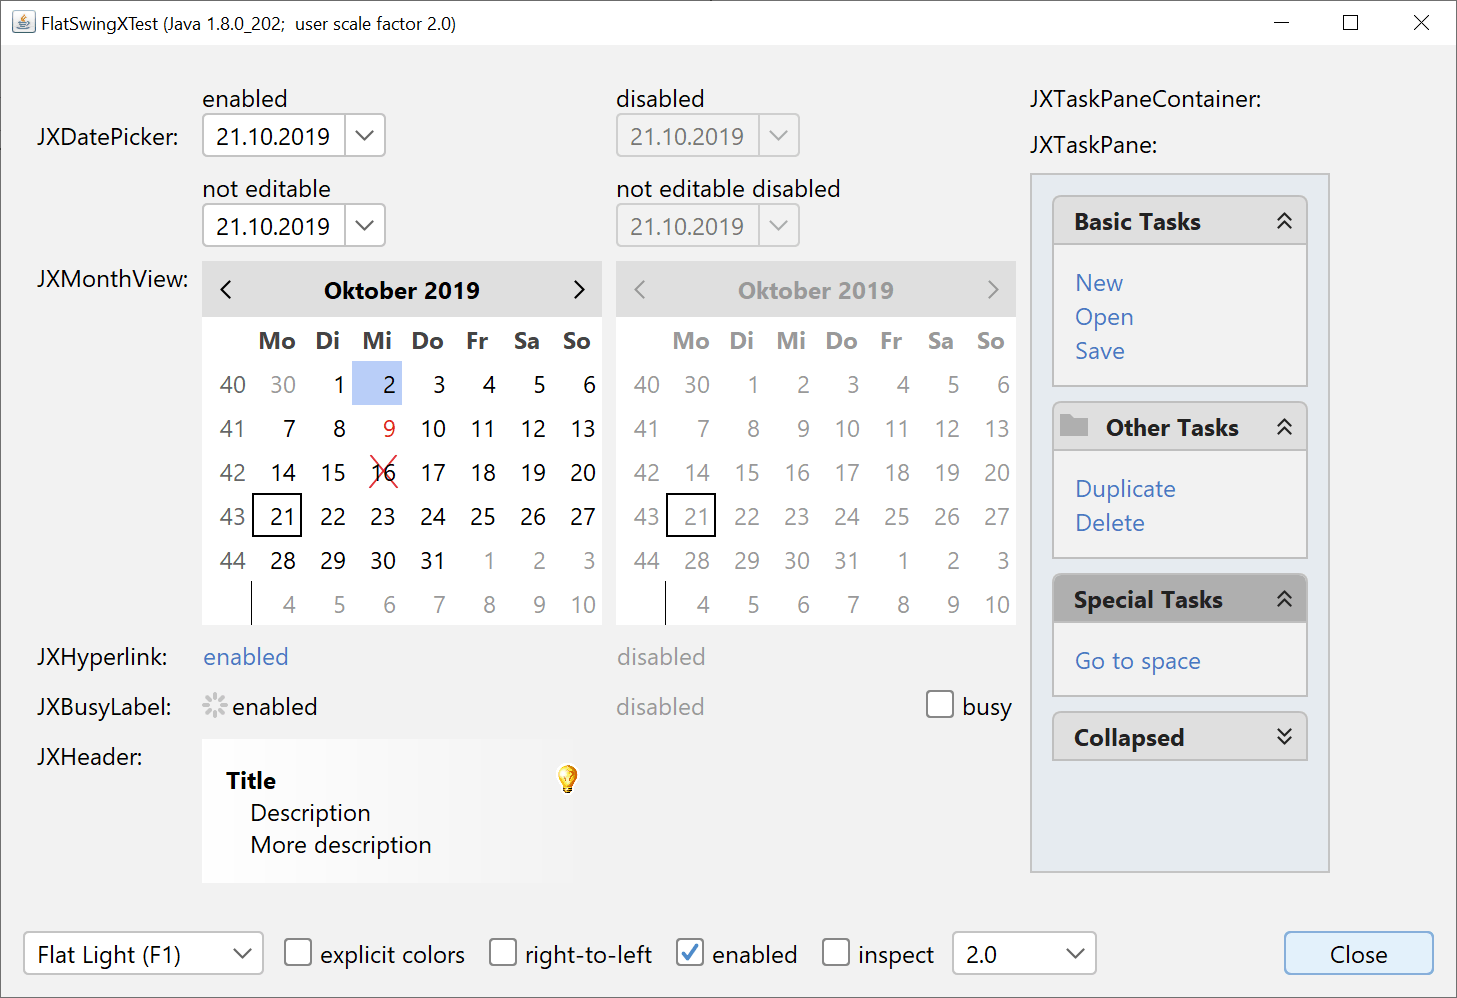
Task: Collapse the Special Tasks pane
Action: pyautogui.click(x=1284, y=599)
